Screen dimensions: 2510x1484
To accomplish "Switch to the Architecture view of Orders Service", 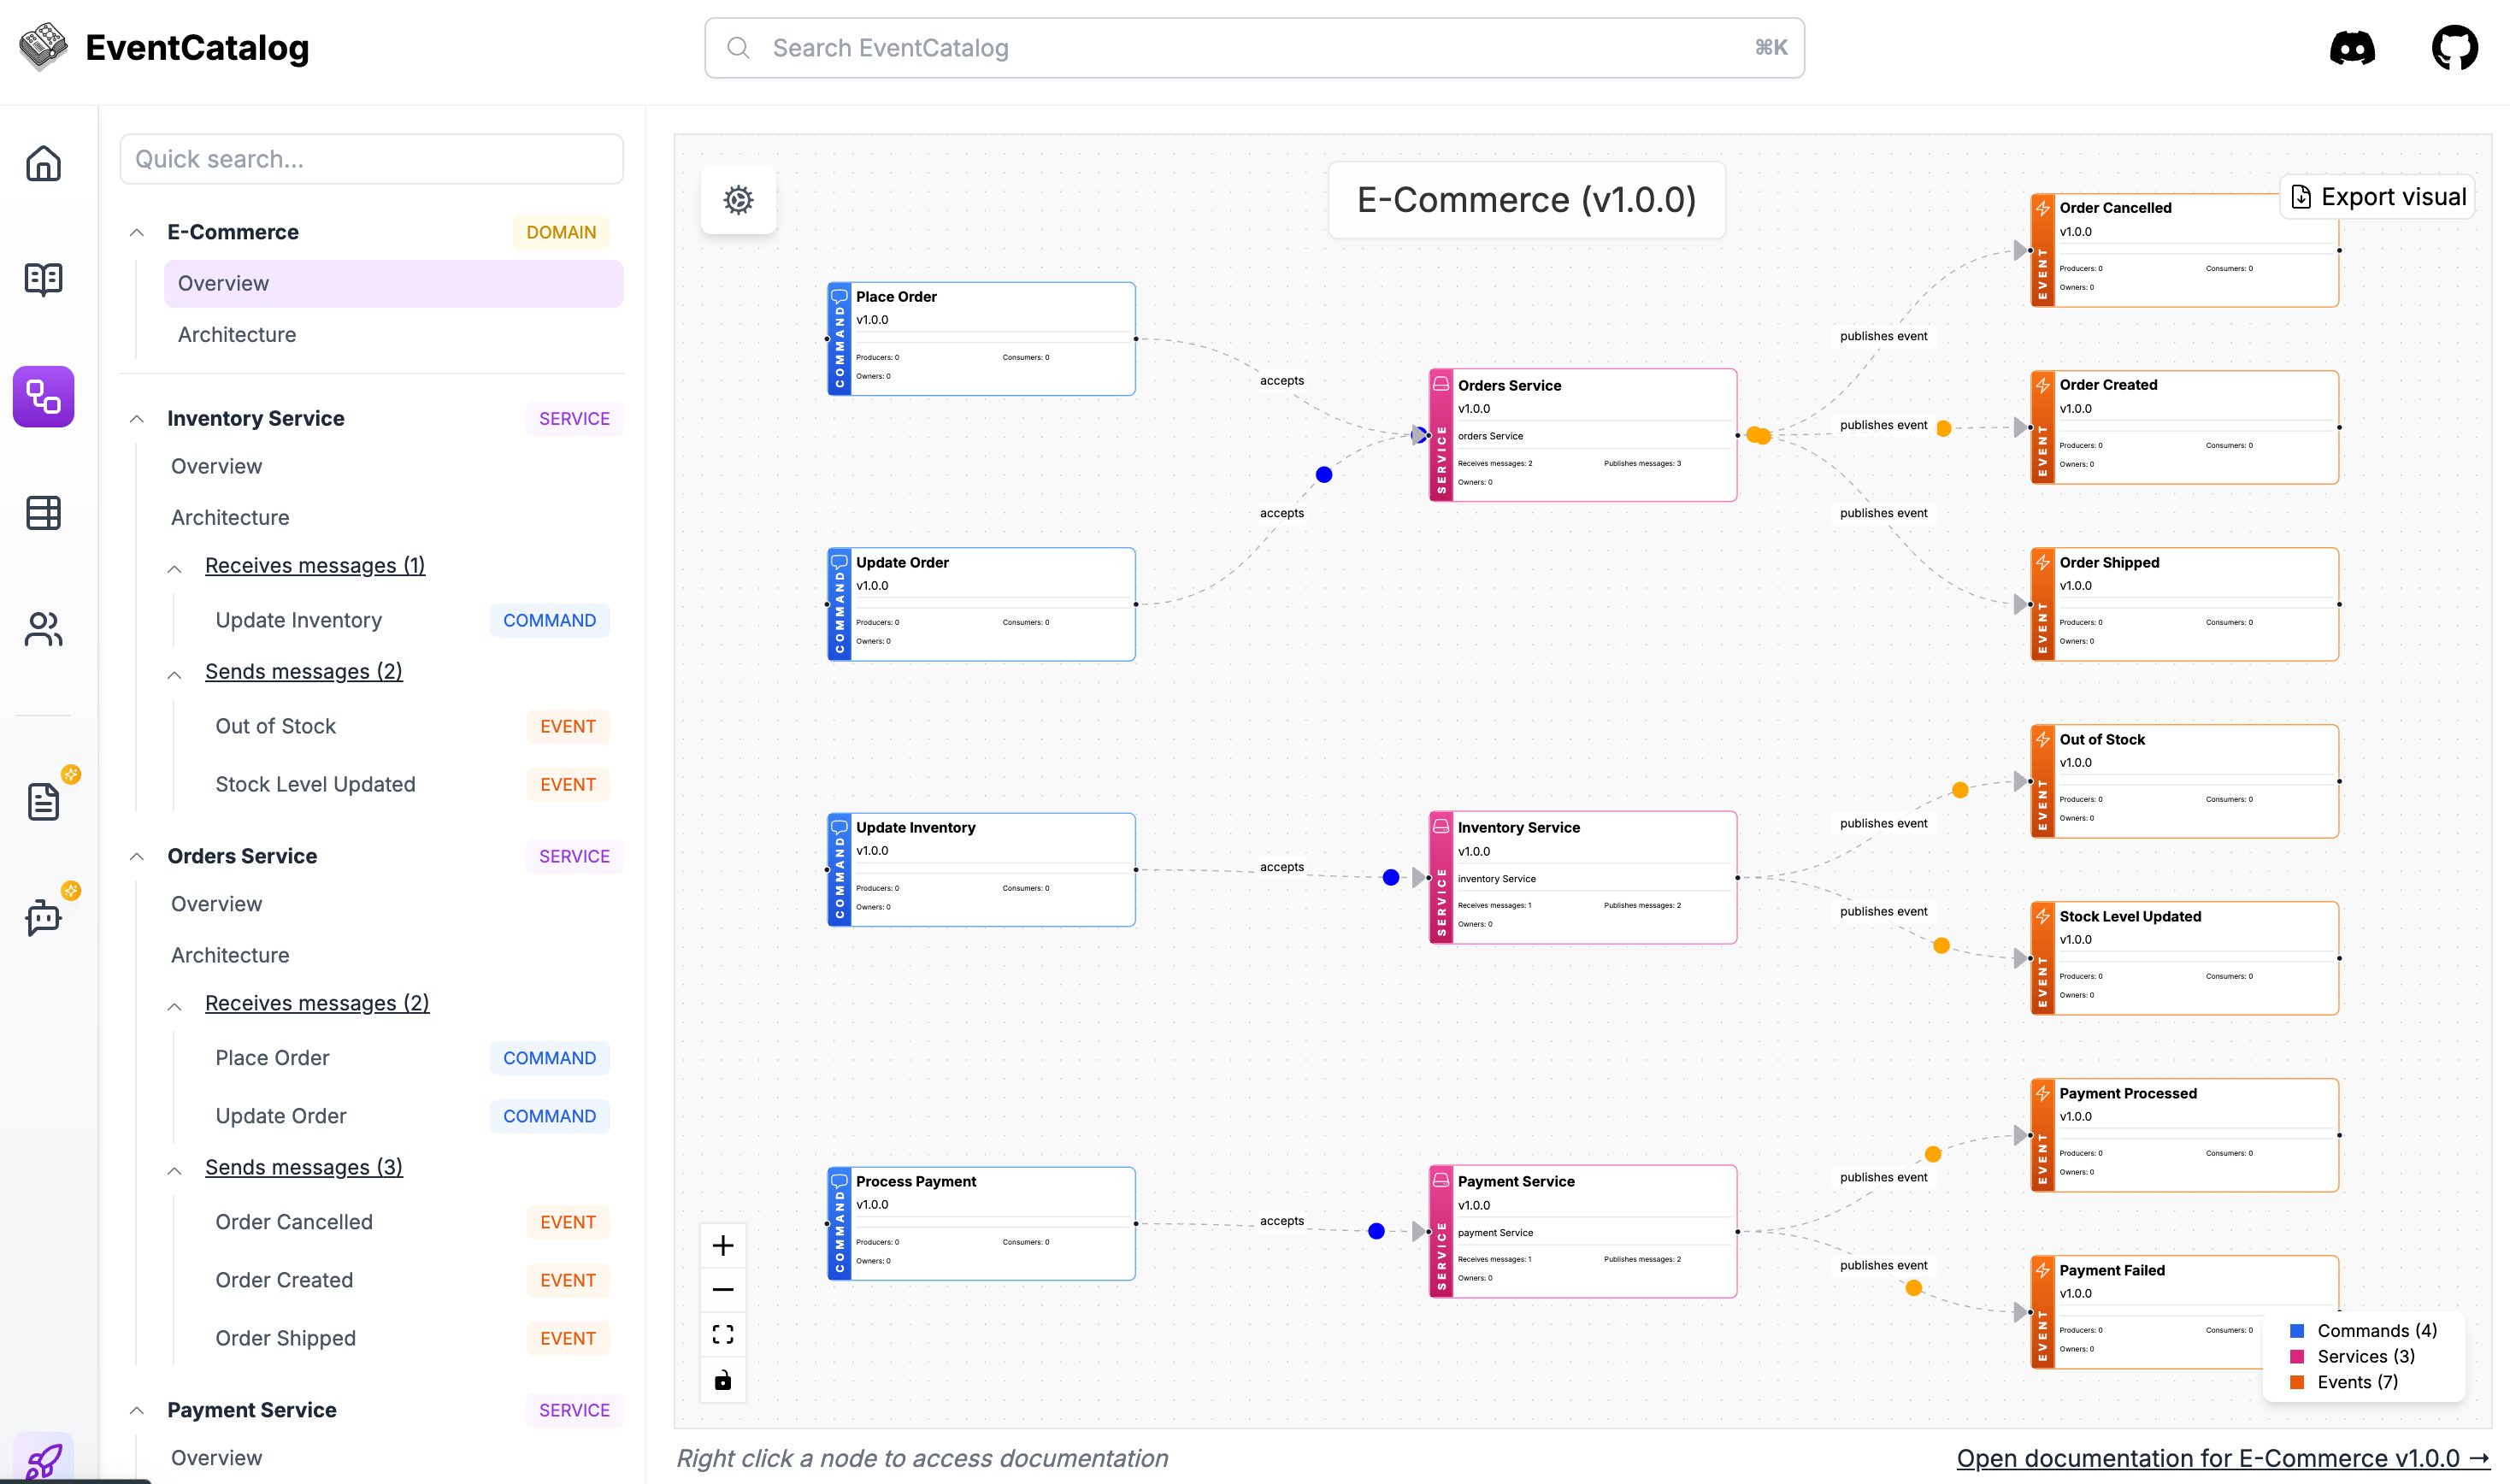I will point(229,955).
